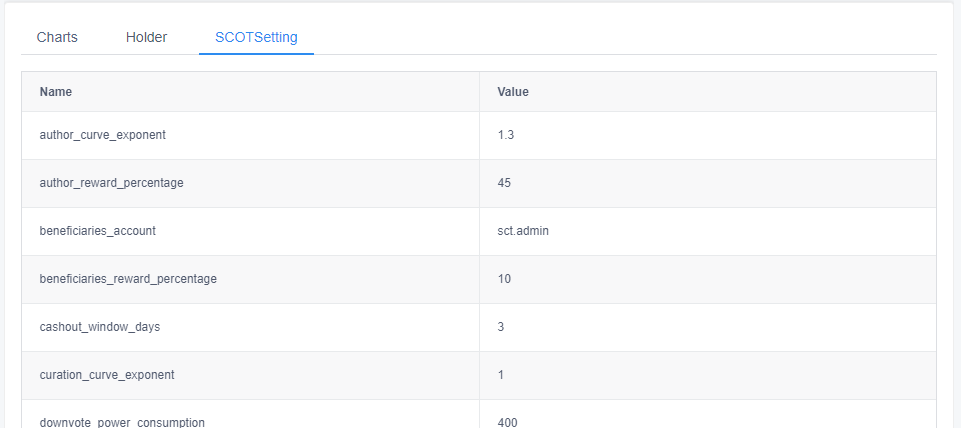Click the value 45 cell
The width and height of the screenshot is (961, 428).
point(504,183)
